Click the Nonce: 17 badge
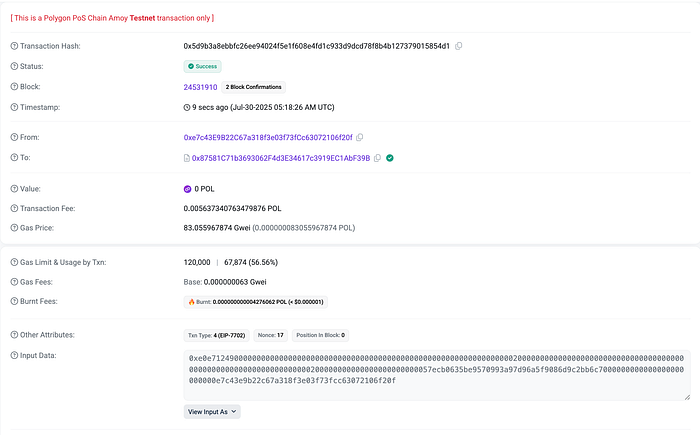The image size is (700, 435). point(271,335)
